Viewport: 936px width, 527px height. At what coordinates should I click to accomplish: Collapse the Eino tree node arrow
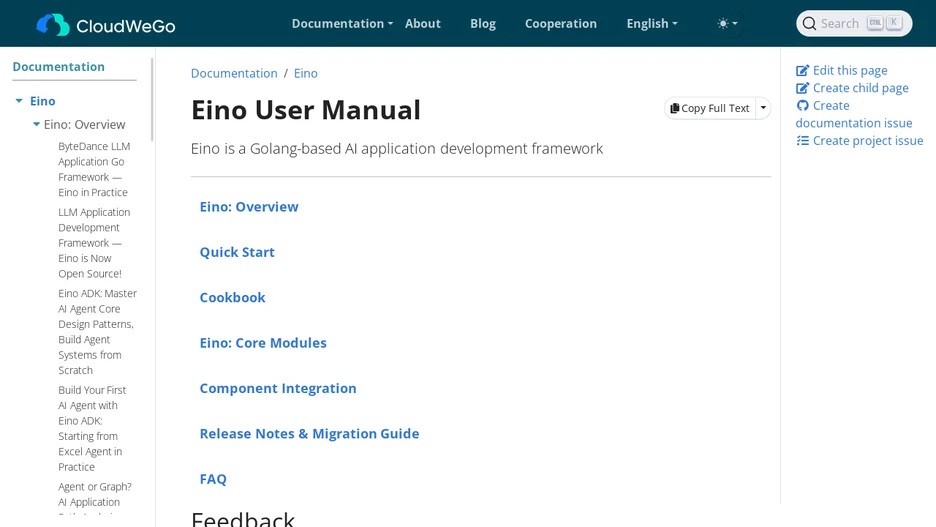click(19, 101)
